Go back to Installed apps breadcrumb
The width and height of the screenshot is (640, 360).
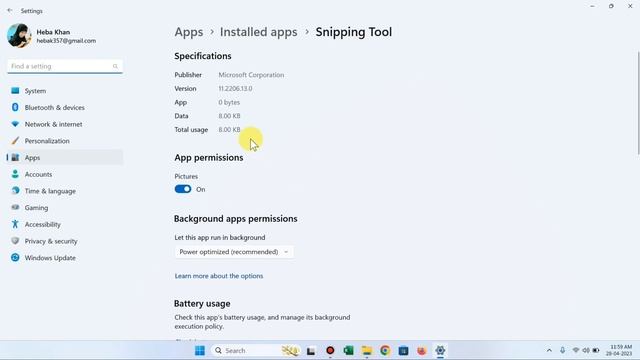point(258,32)
